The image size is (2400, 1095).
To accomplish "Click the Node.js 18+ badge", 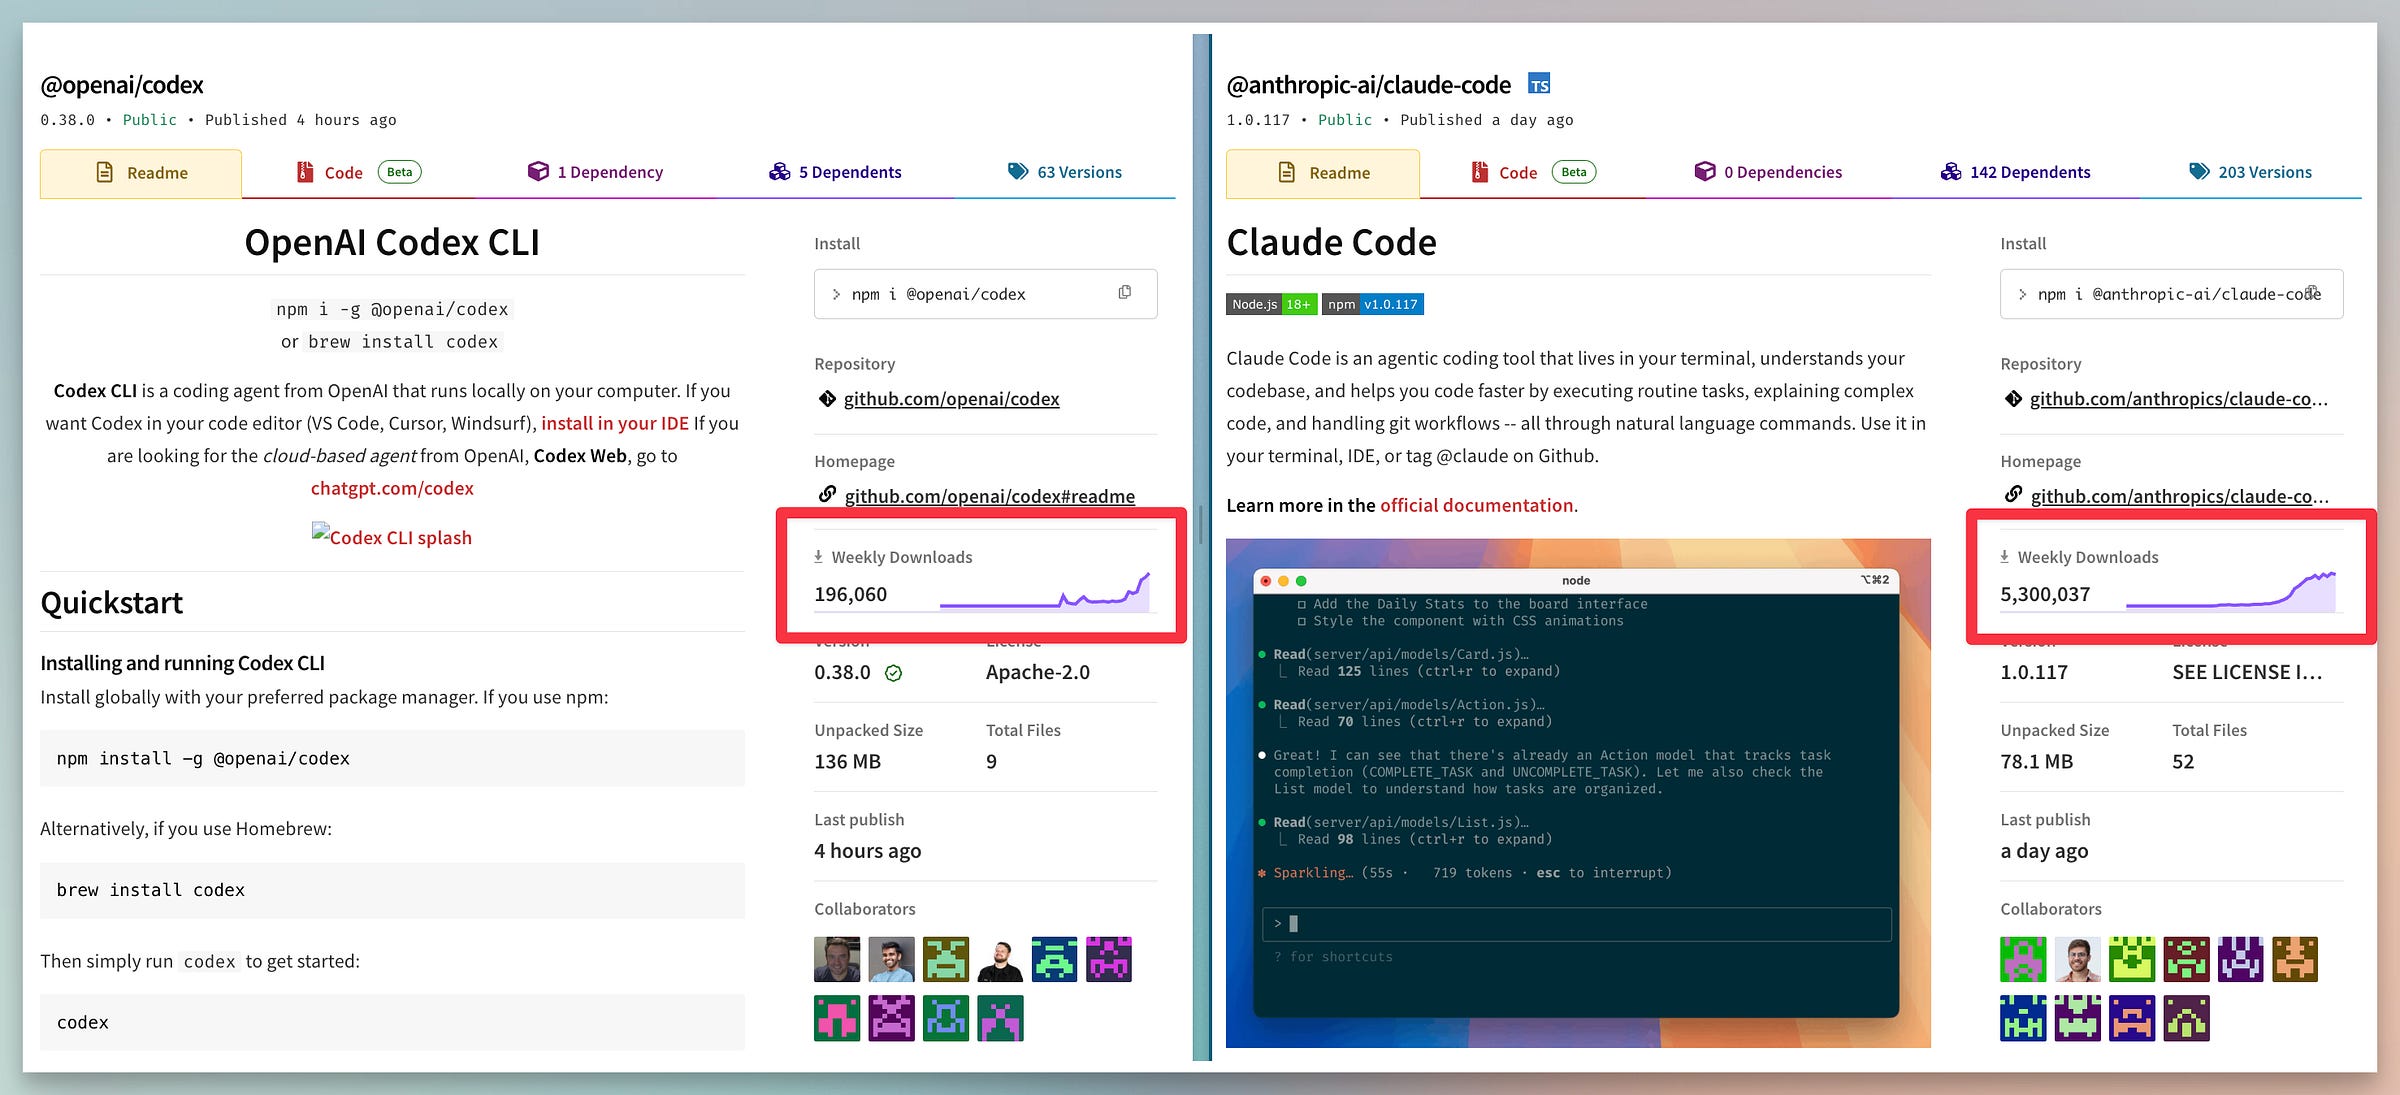I will (1271, 304).
